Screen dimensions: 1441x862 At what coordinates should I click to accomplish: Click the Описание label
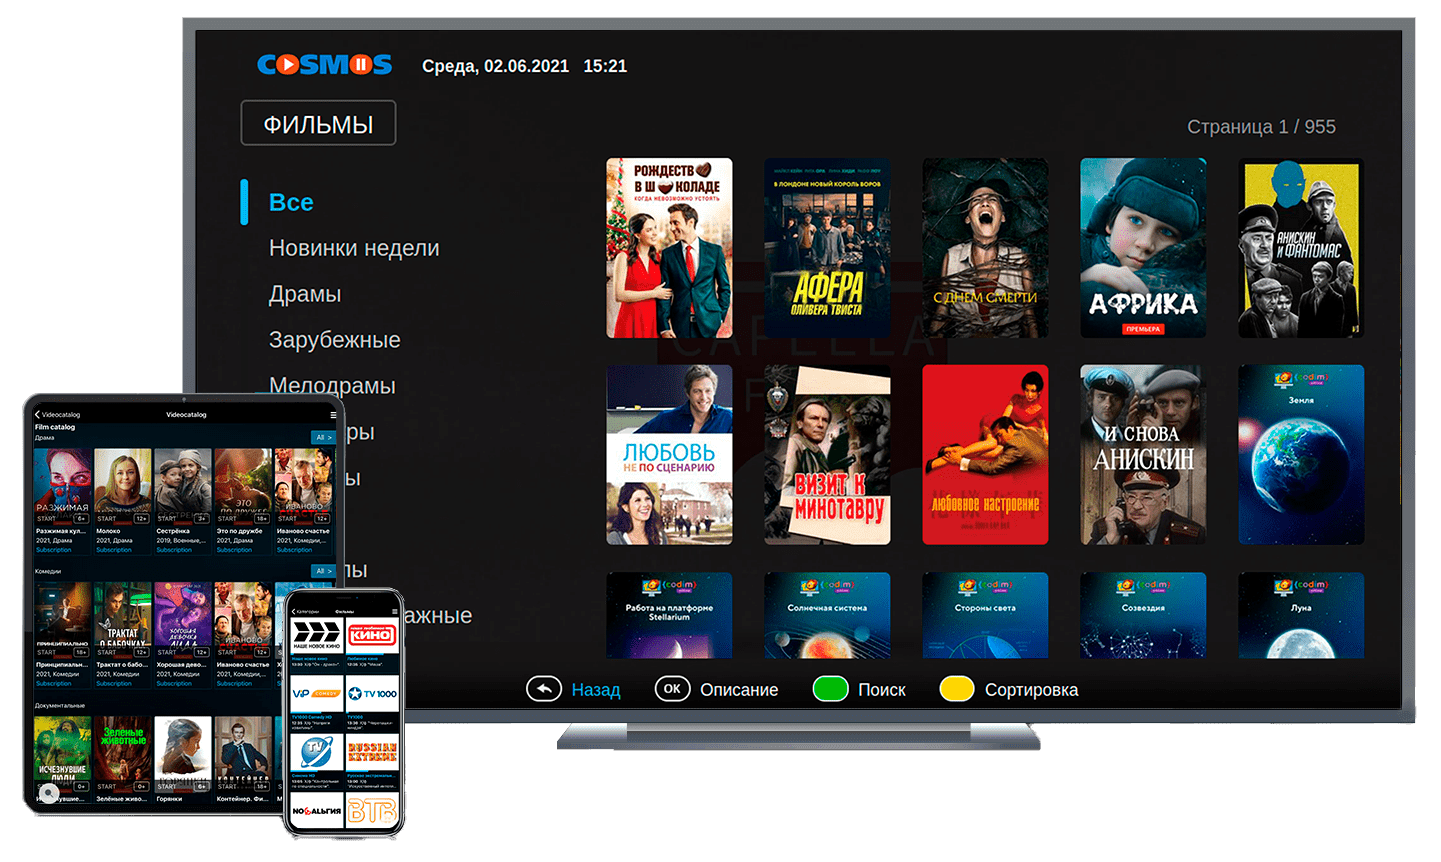tap(739, 690)
